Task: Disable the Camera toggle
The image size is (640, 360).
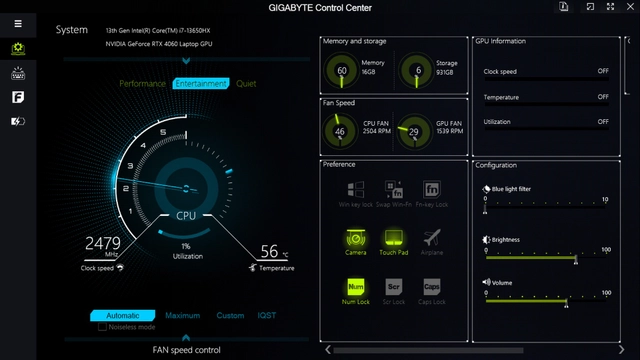Action: coord(356,238)
